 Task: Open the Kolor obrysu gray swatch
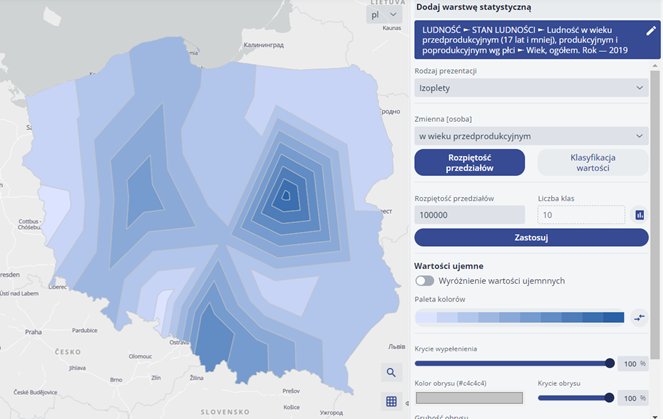469,398
